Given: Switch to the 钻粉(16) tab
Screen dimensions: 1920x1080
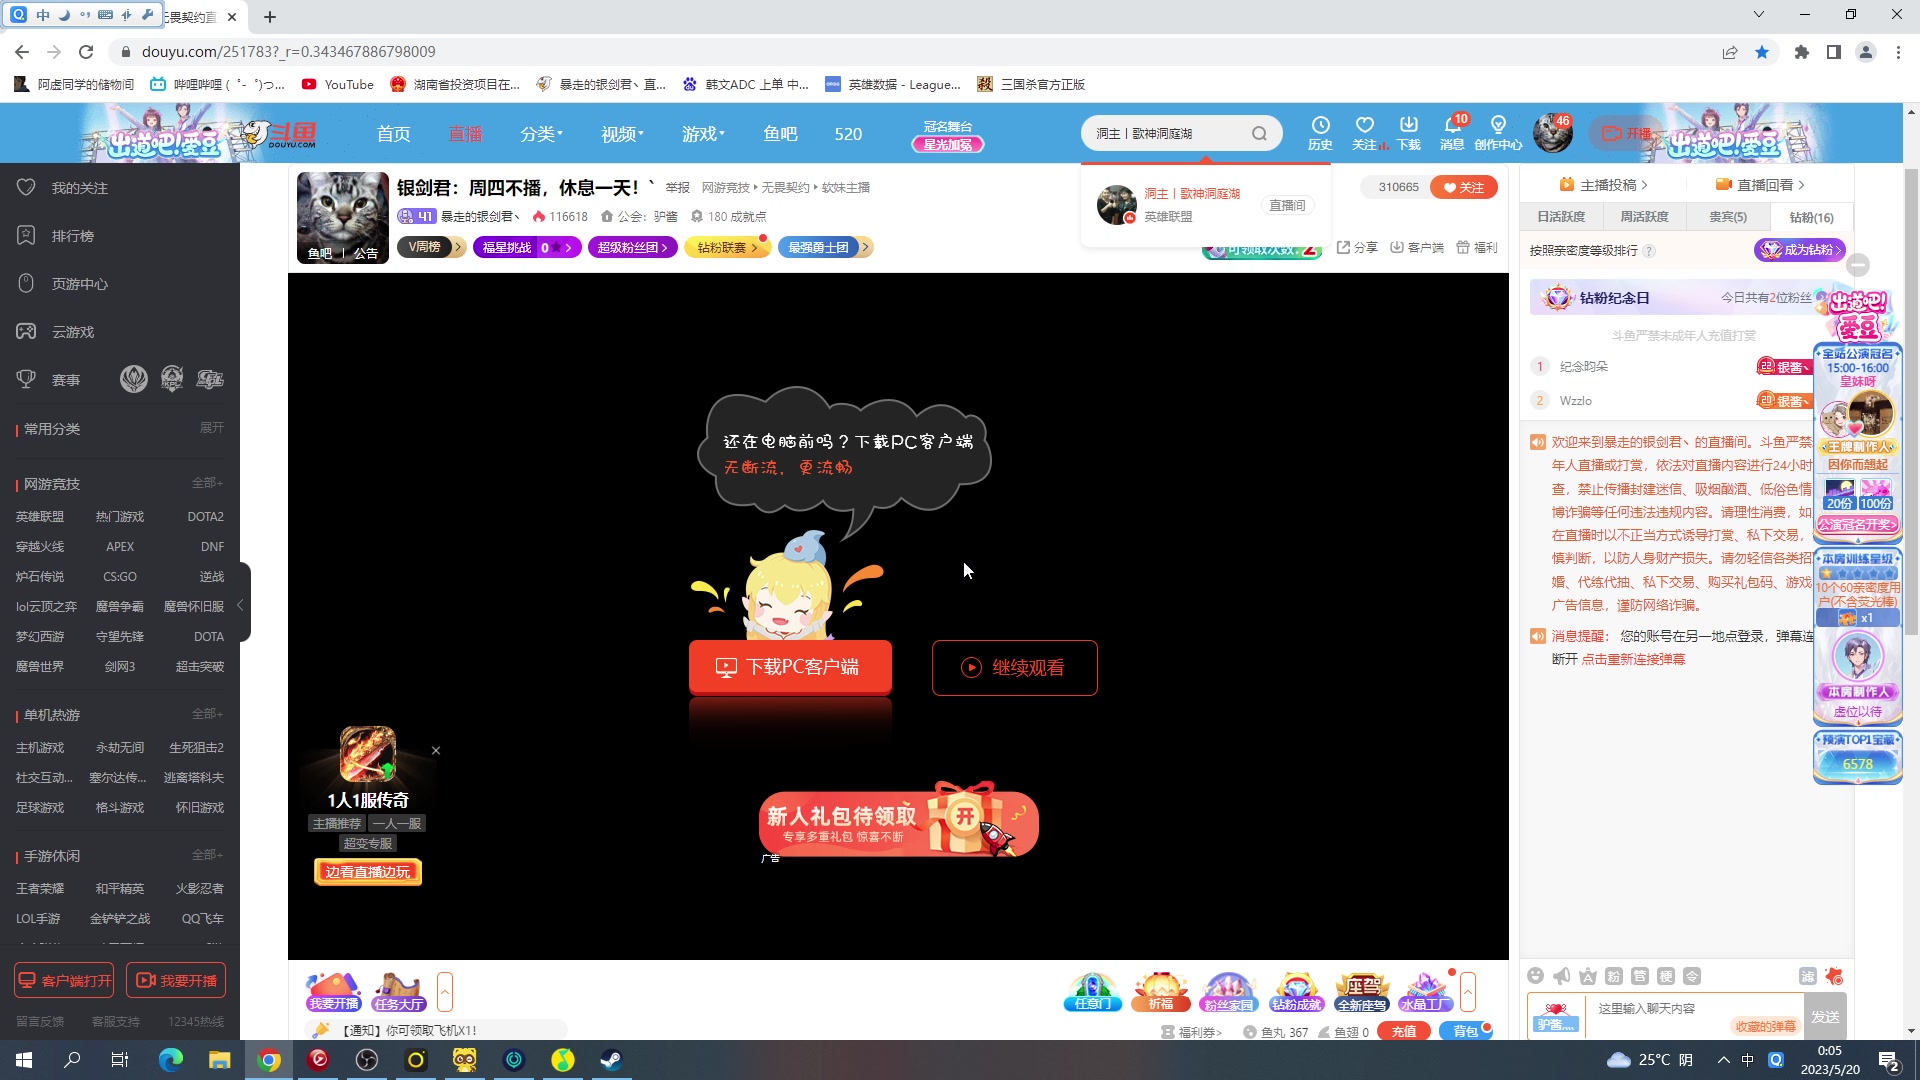Looking at the screenshot, I should coord(1810,217).
